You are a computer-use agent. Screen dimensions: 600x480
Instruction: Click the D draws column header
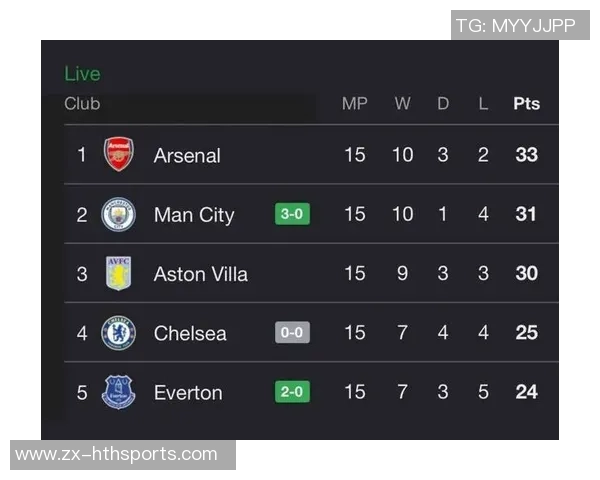click(x=443, y=104)
